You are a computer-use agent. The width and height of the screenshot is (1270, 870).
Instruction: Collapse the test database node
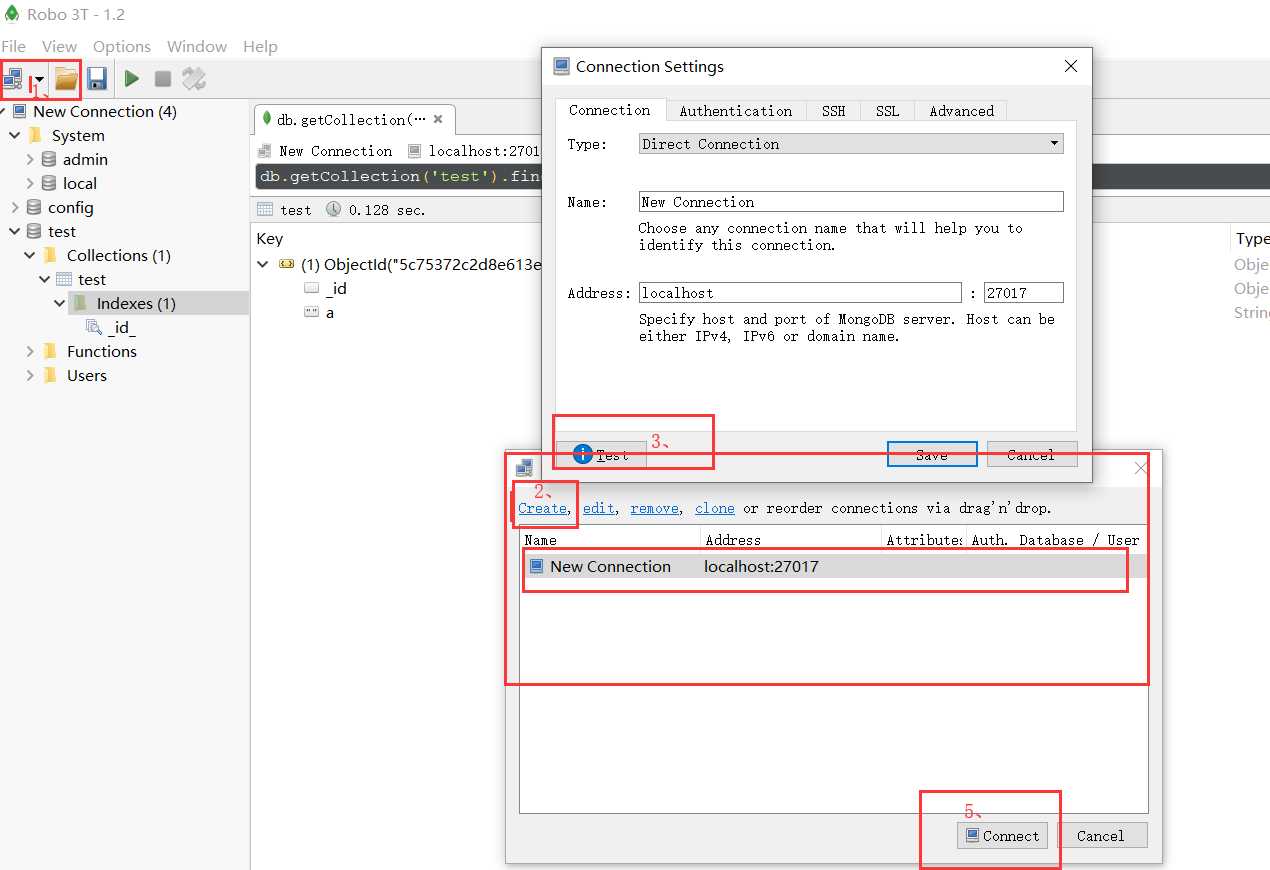15,231
